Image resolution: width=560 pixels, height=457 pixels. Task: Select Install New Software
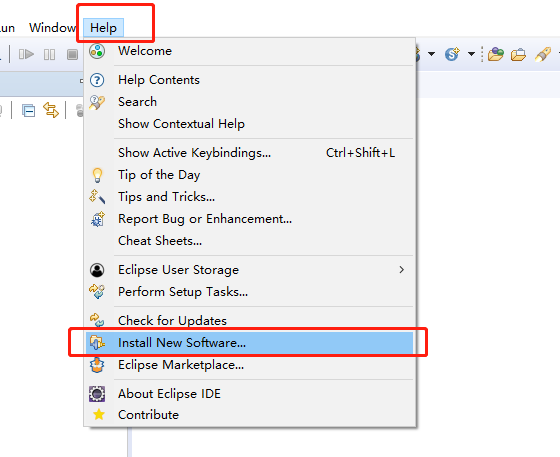coord(250,343)
